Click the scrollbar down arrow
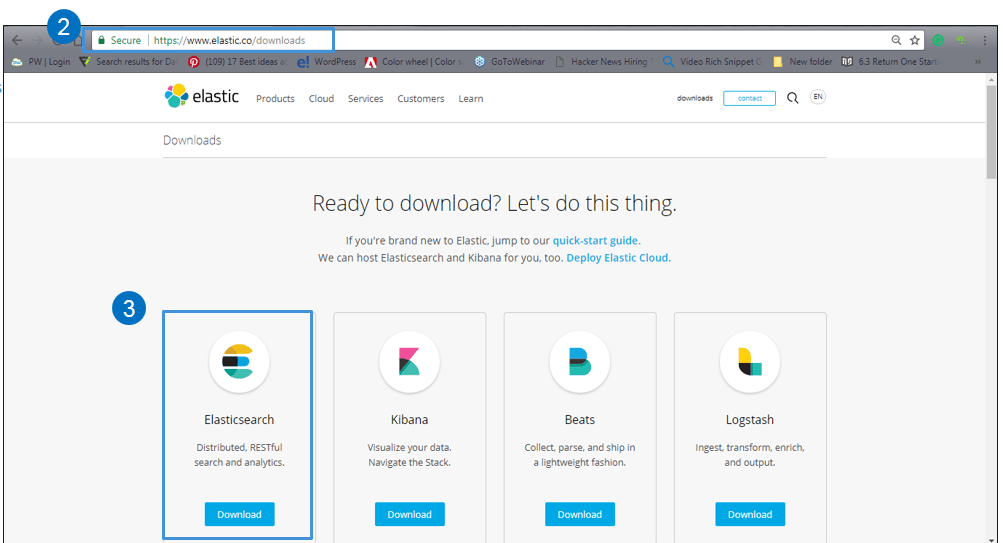Viewport: 1003px width, 543px height. pyautogui.click(x=991, y=539)
